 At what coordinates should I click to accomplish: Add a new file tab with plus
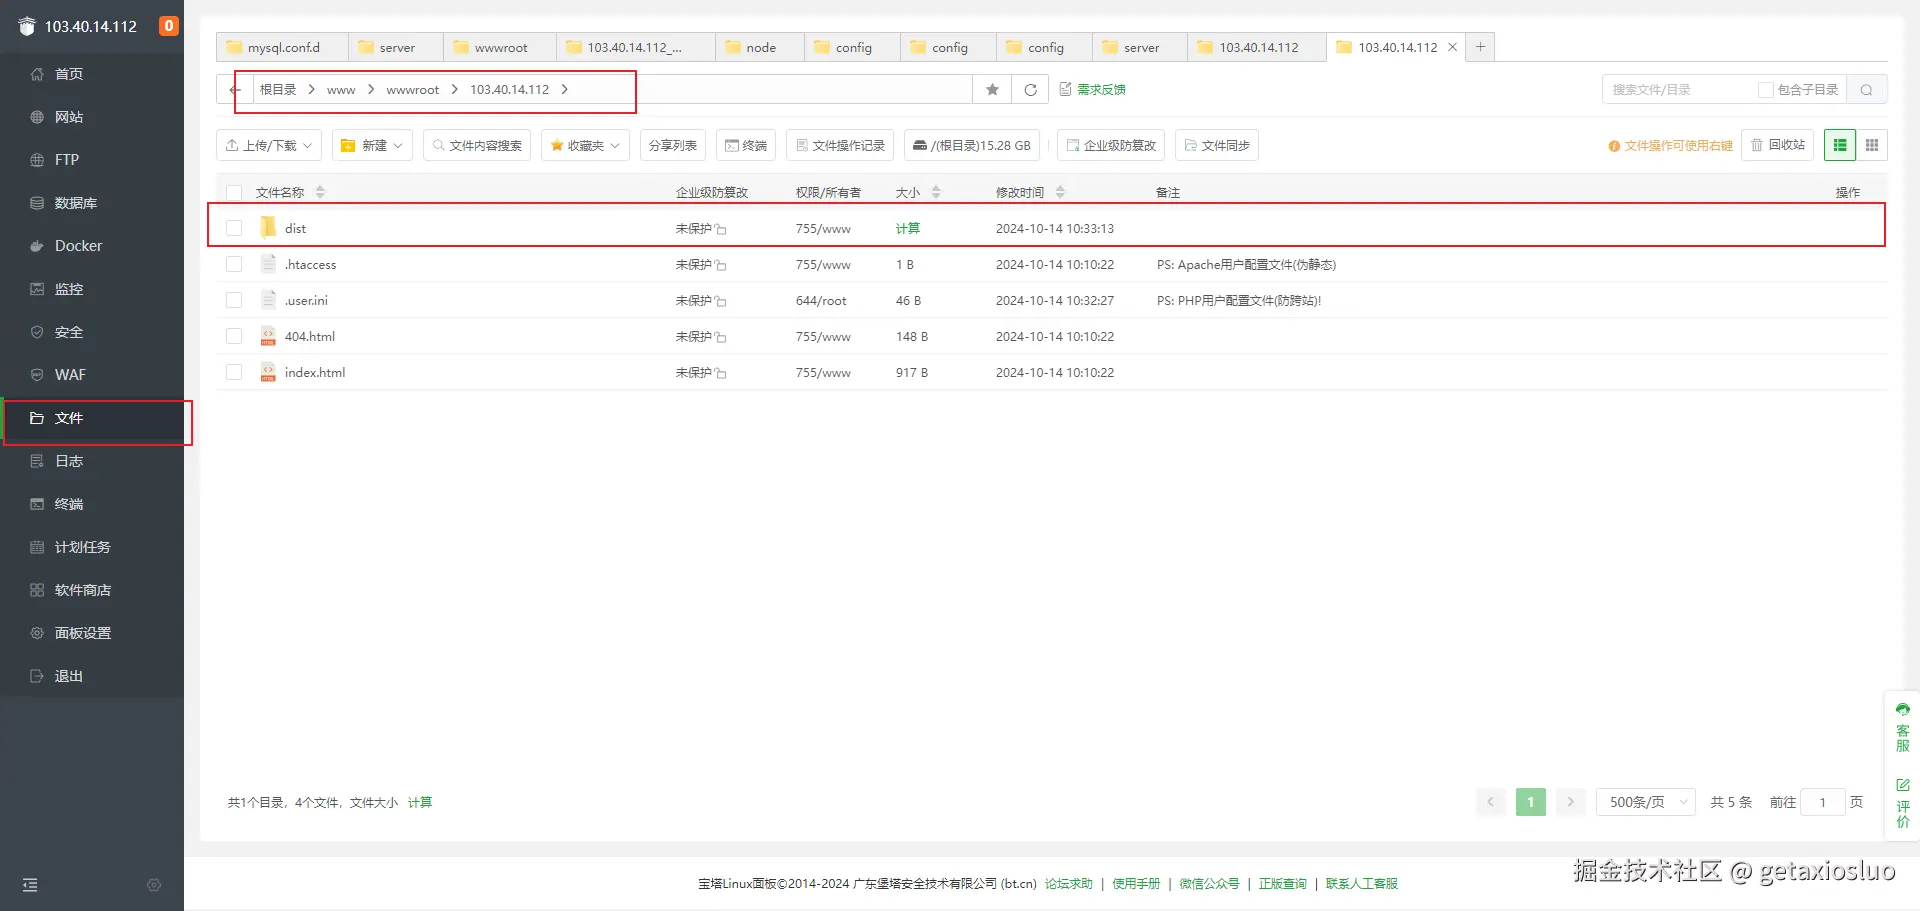click(x=1481, y=47)
